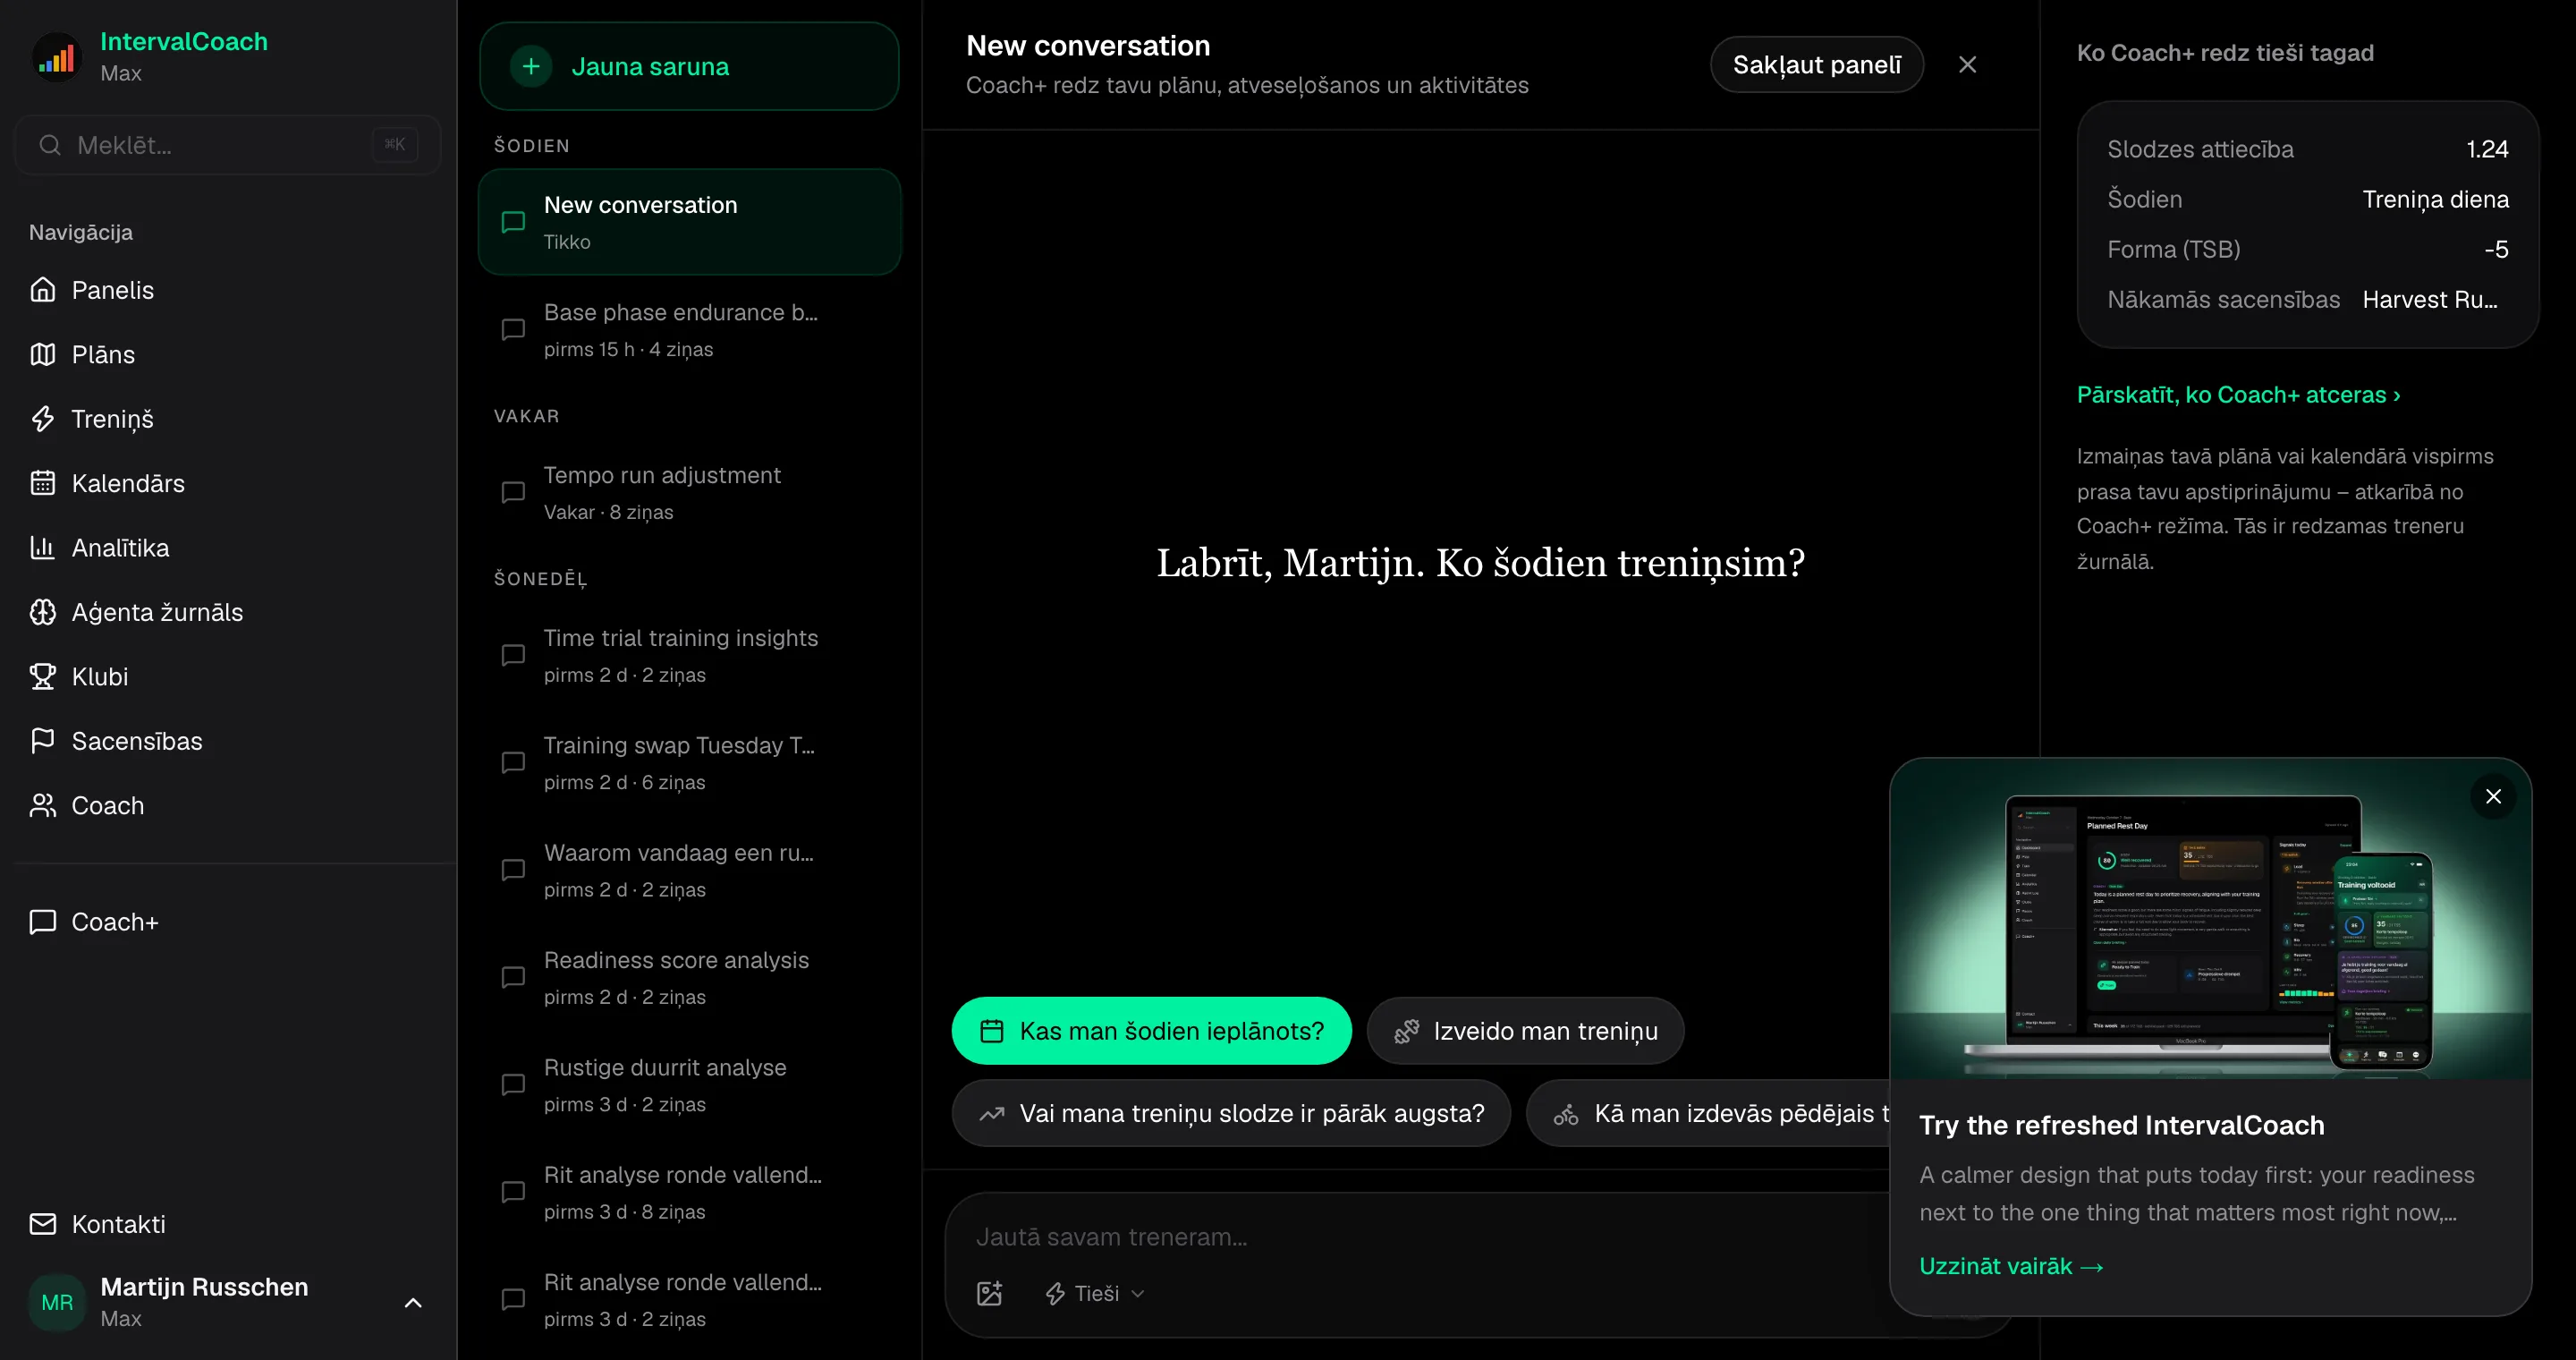The width and height of the screenshot is (2576, 1360).
Task: Open Tempo run adjustment conversation
Action: click(x=689, y=493)
